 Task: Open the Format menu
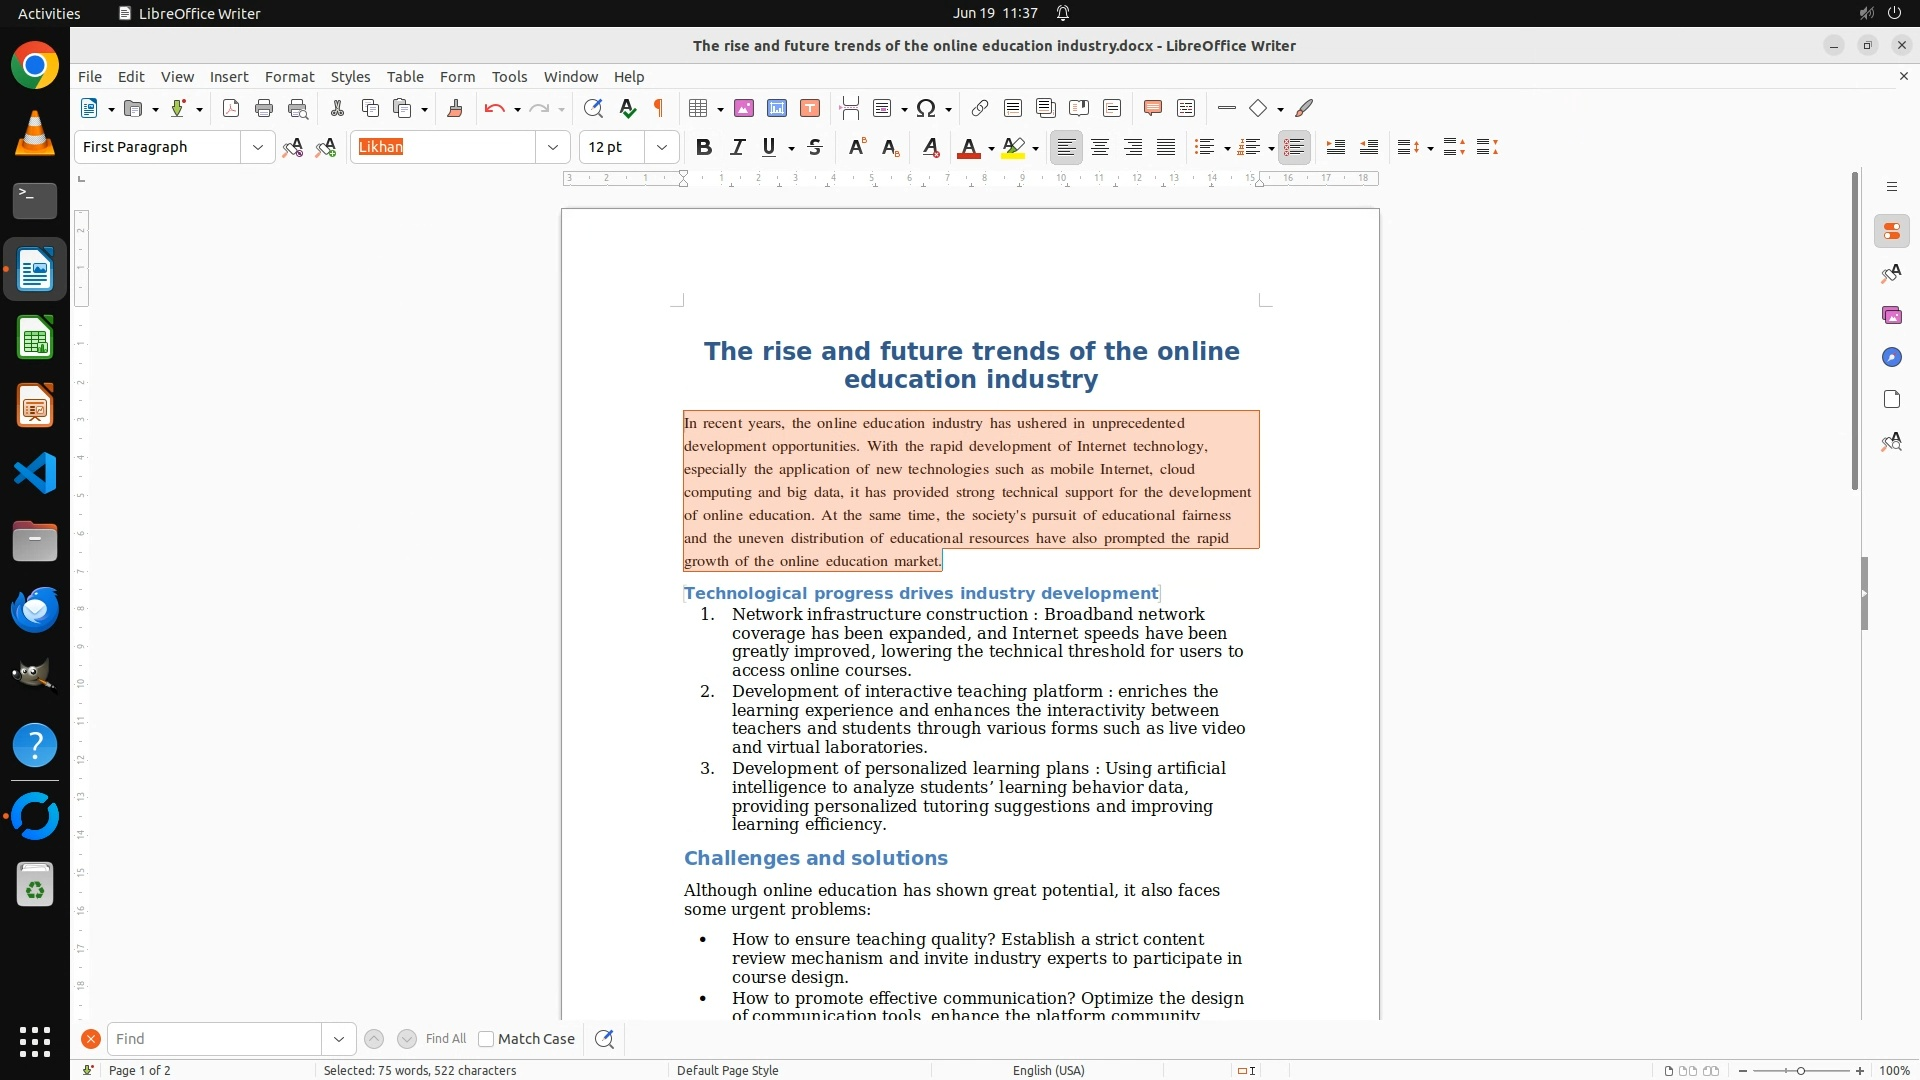pyautogui.click(x=289, y=77)
